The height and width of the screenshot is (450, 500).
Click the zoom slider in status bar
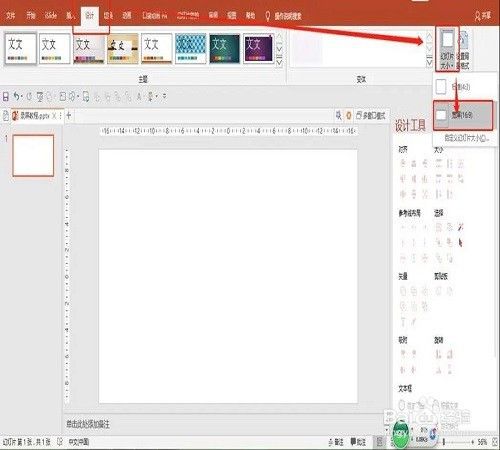pyautogui.click(x=458, y=442)
